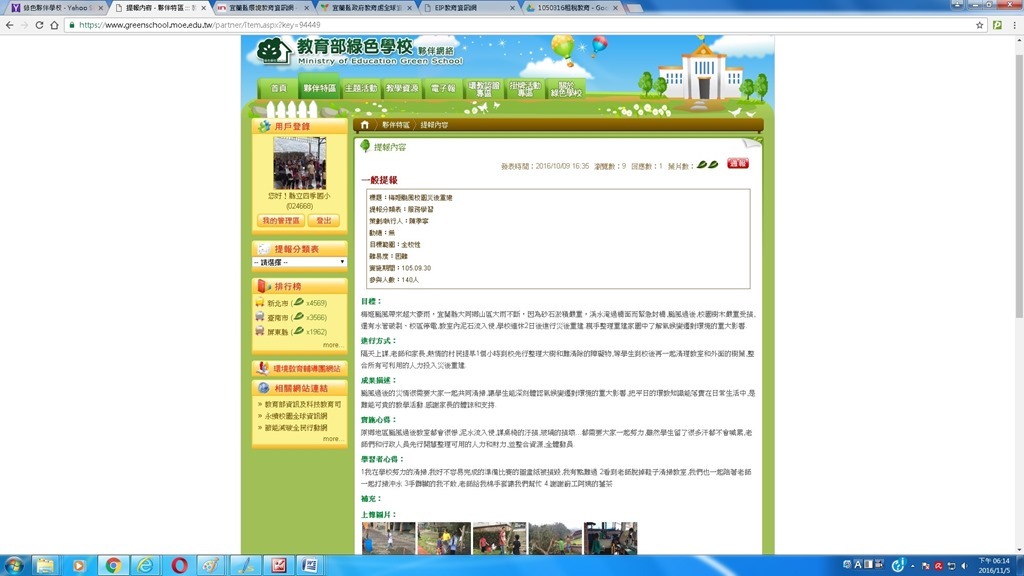The width and height of the screenshot is (1024, 576).
Task: Click the blue circular tray icon
Action: pos(899,565)
